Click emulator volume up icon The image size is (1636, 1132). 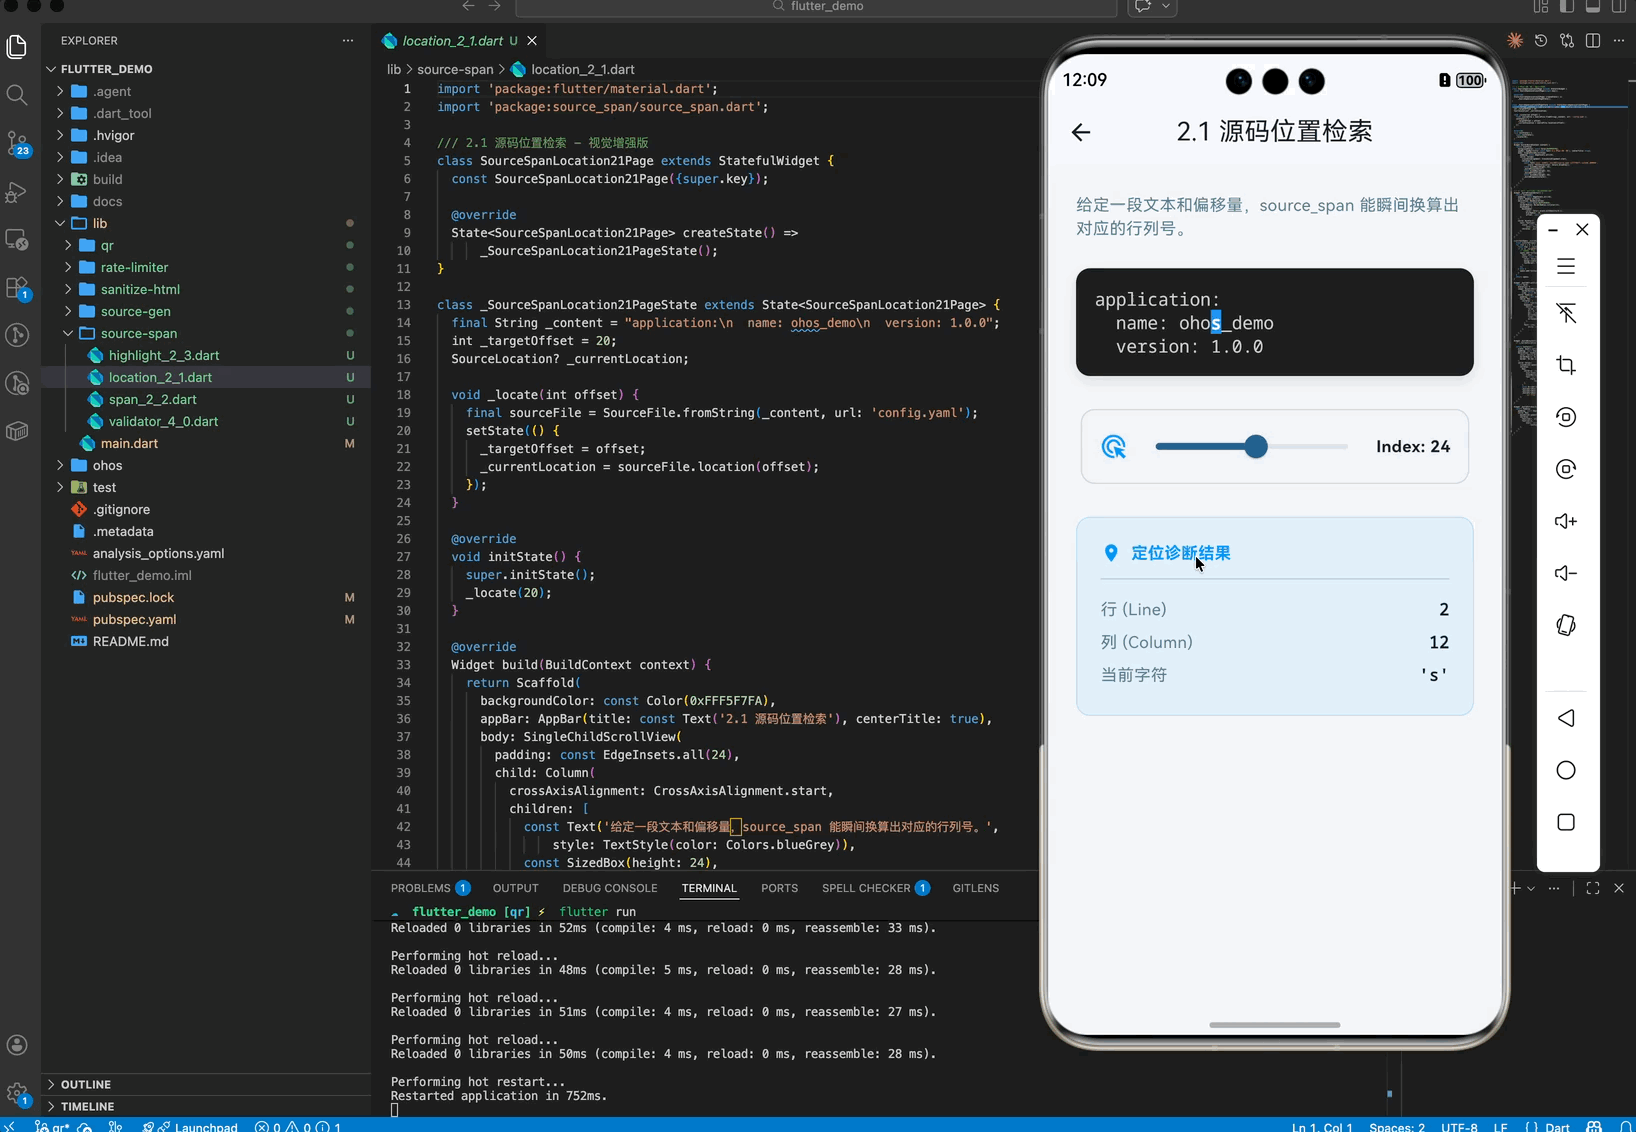click(1566, 521)
